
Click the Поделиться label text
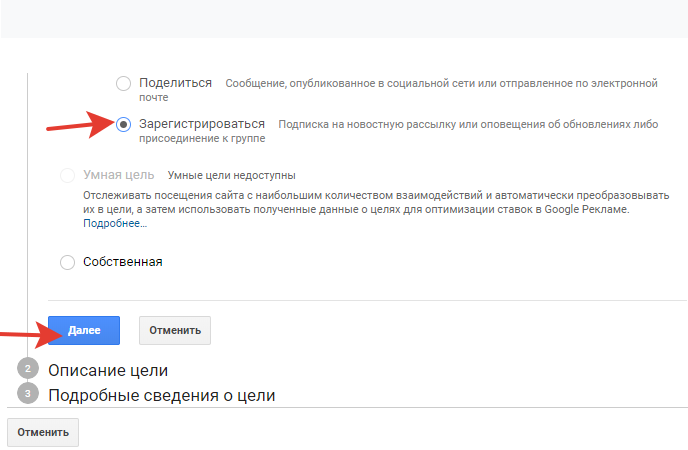point(175,82)
